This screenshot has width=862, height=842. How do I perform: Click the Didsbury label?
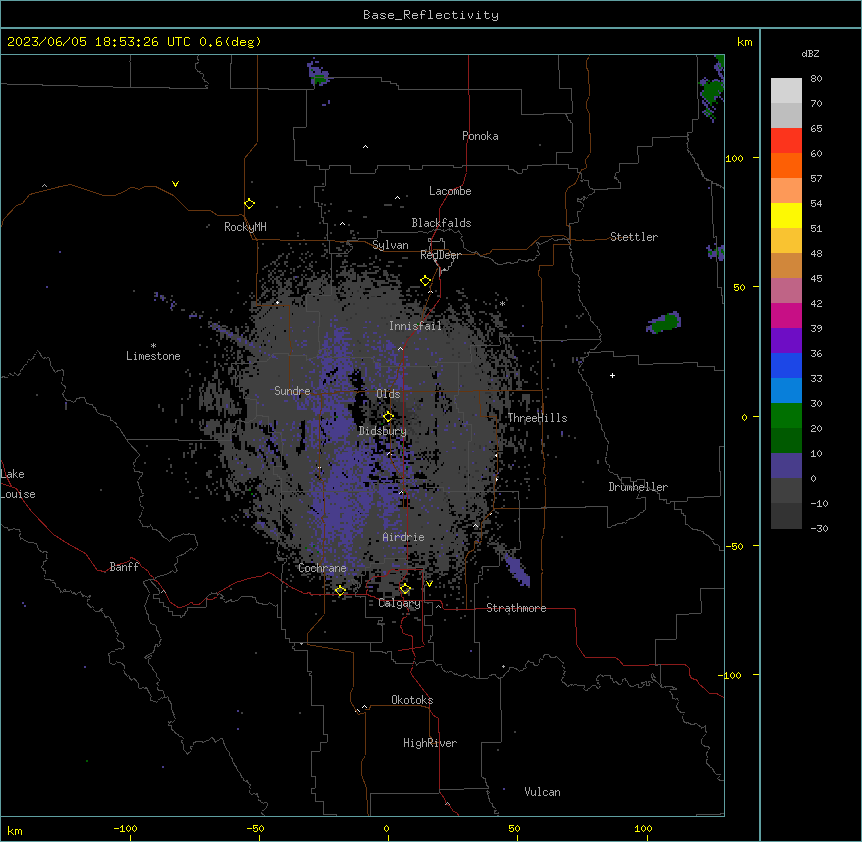pos(383,431)
